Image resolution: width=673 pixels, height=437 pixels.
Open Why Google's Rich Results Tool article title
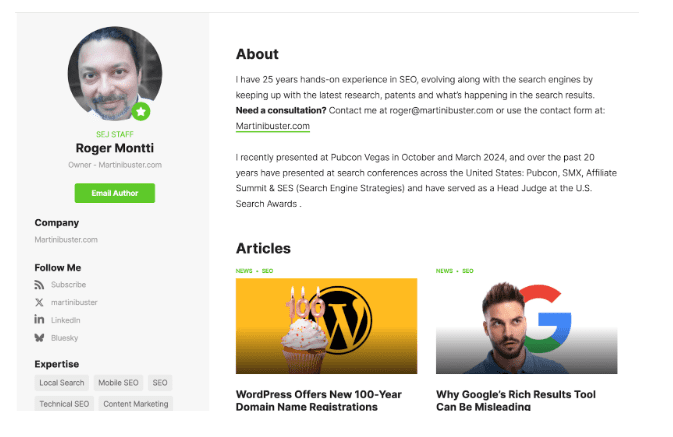516,401
